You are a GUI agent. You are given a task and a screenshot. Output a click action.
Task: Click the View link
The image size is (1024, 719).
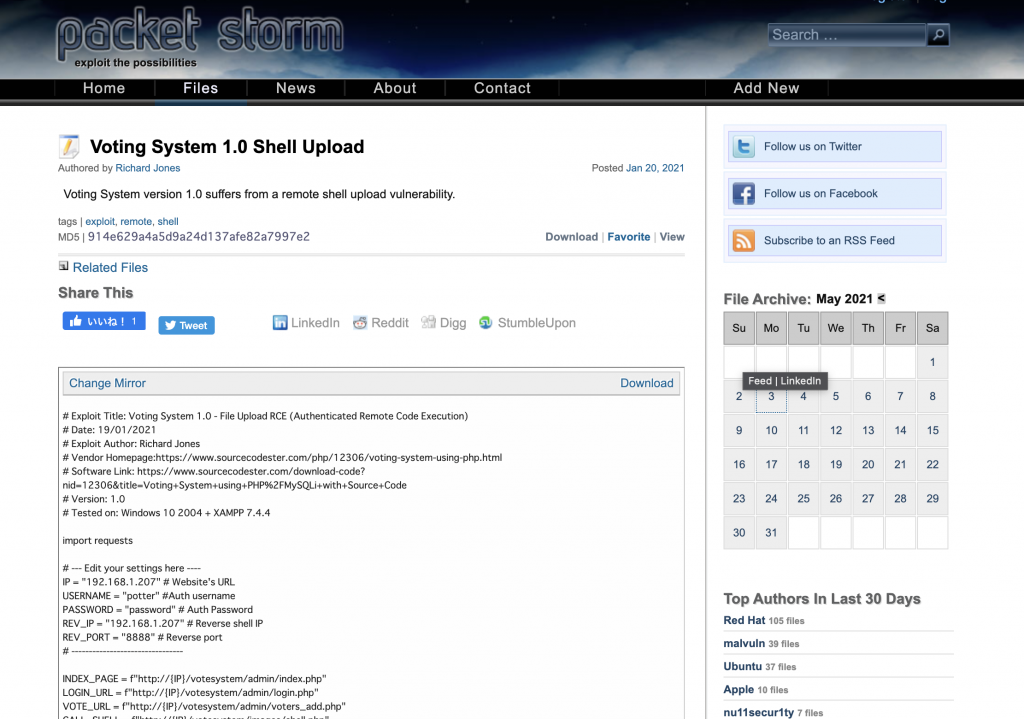pos(672,237)
